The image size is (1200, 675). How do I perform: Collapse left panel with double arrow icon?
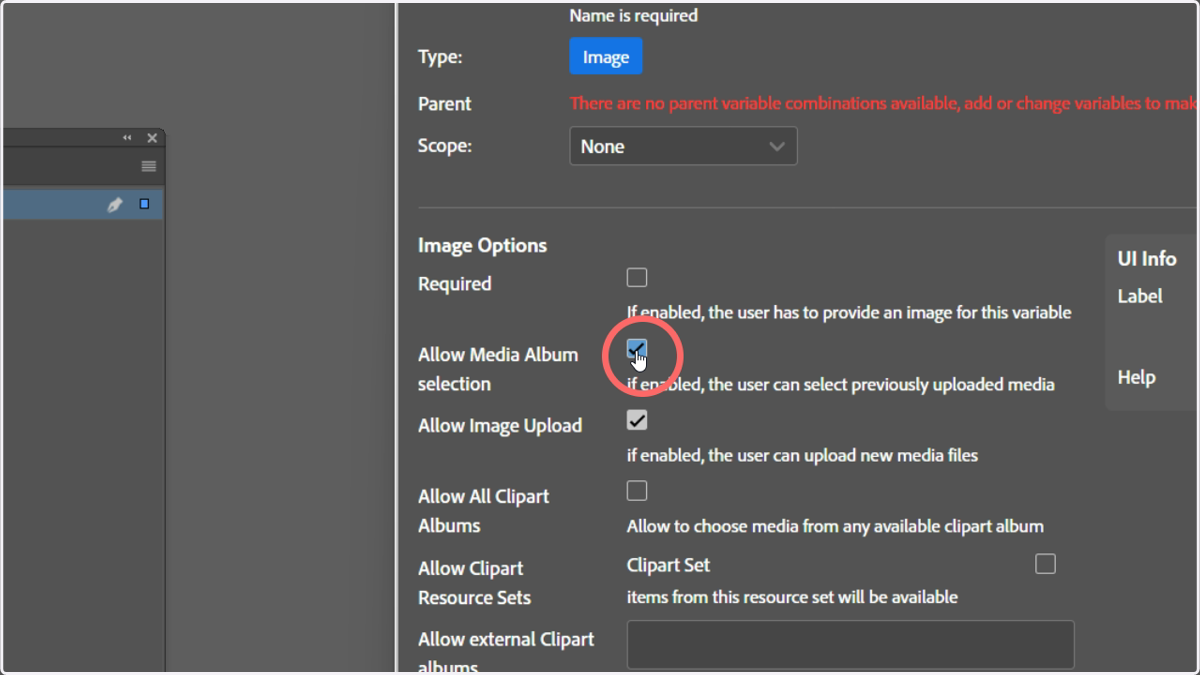tap(127, 138)
